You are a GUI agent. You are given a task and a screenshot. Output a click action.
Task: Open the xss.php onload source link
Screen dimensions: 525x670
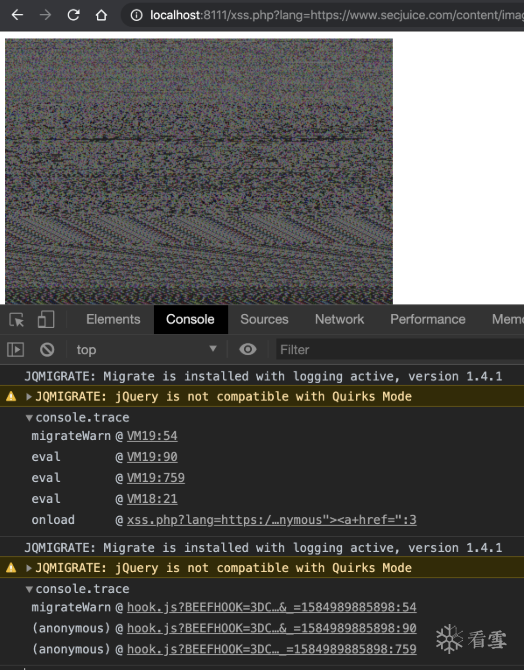tap(272, 520)
